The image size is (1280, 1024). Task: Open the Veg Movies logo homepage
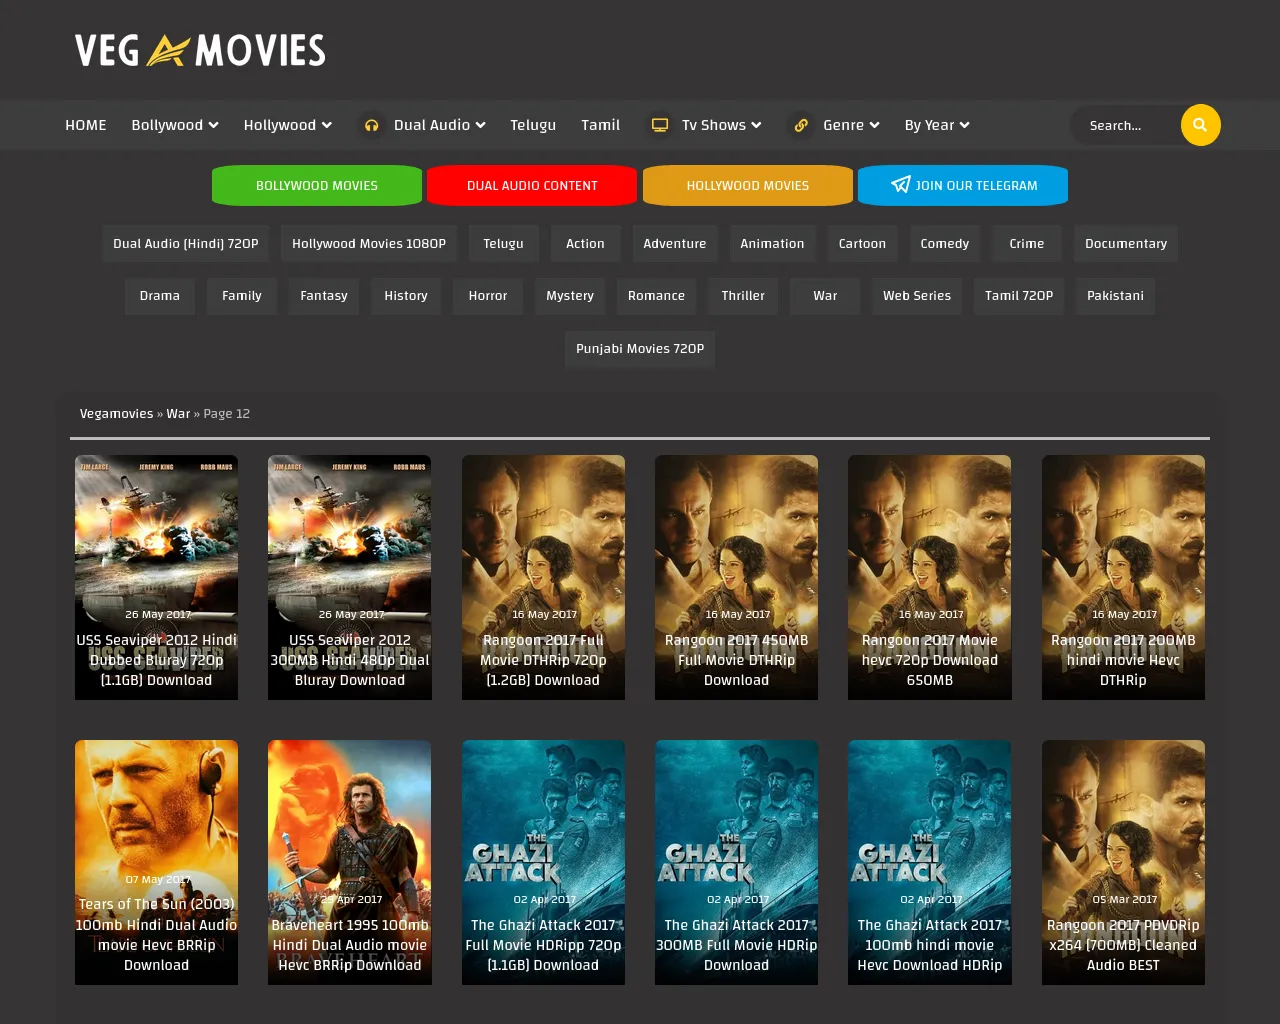click(x=200, y=50)
